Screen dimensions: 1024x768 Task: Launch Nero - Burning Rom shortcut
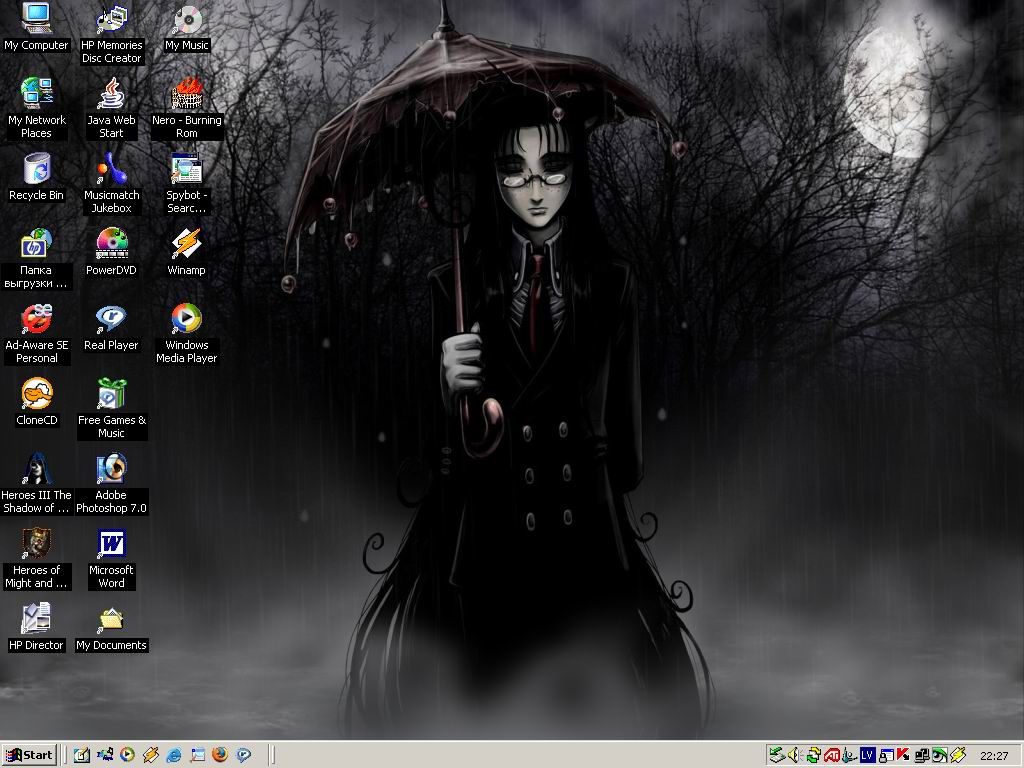click(x=187, y=108)
